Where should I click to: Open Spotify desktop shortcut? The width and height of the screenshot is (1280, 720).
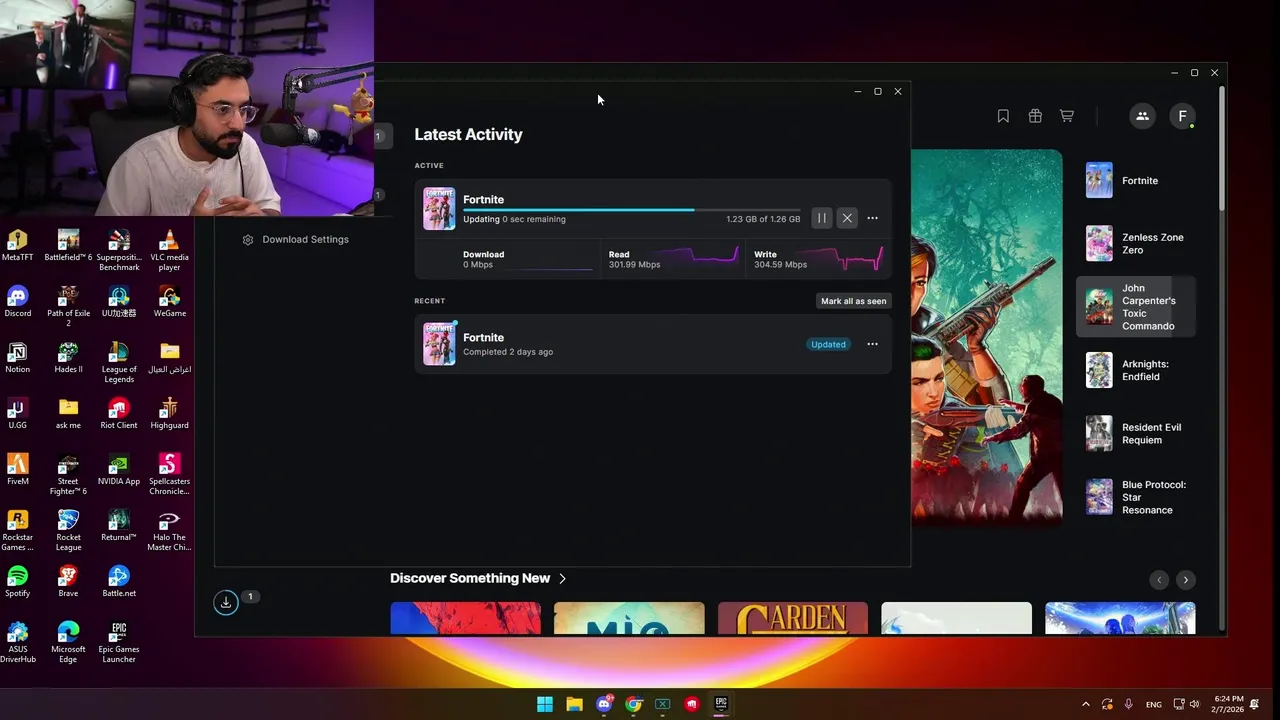[17, 581]
